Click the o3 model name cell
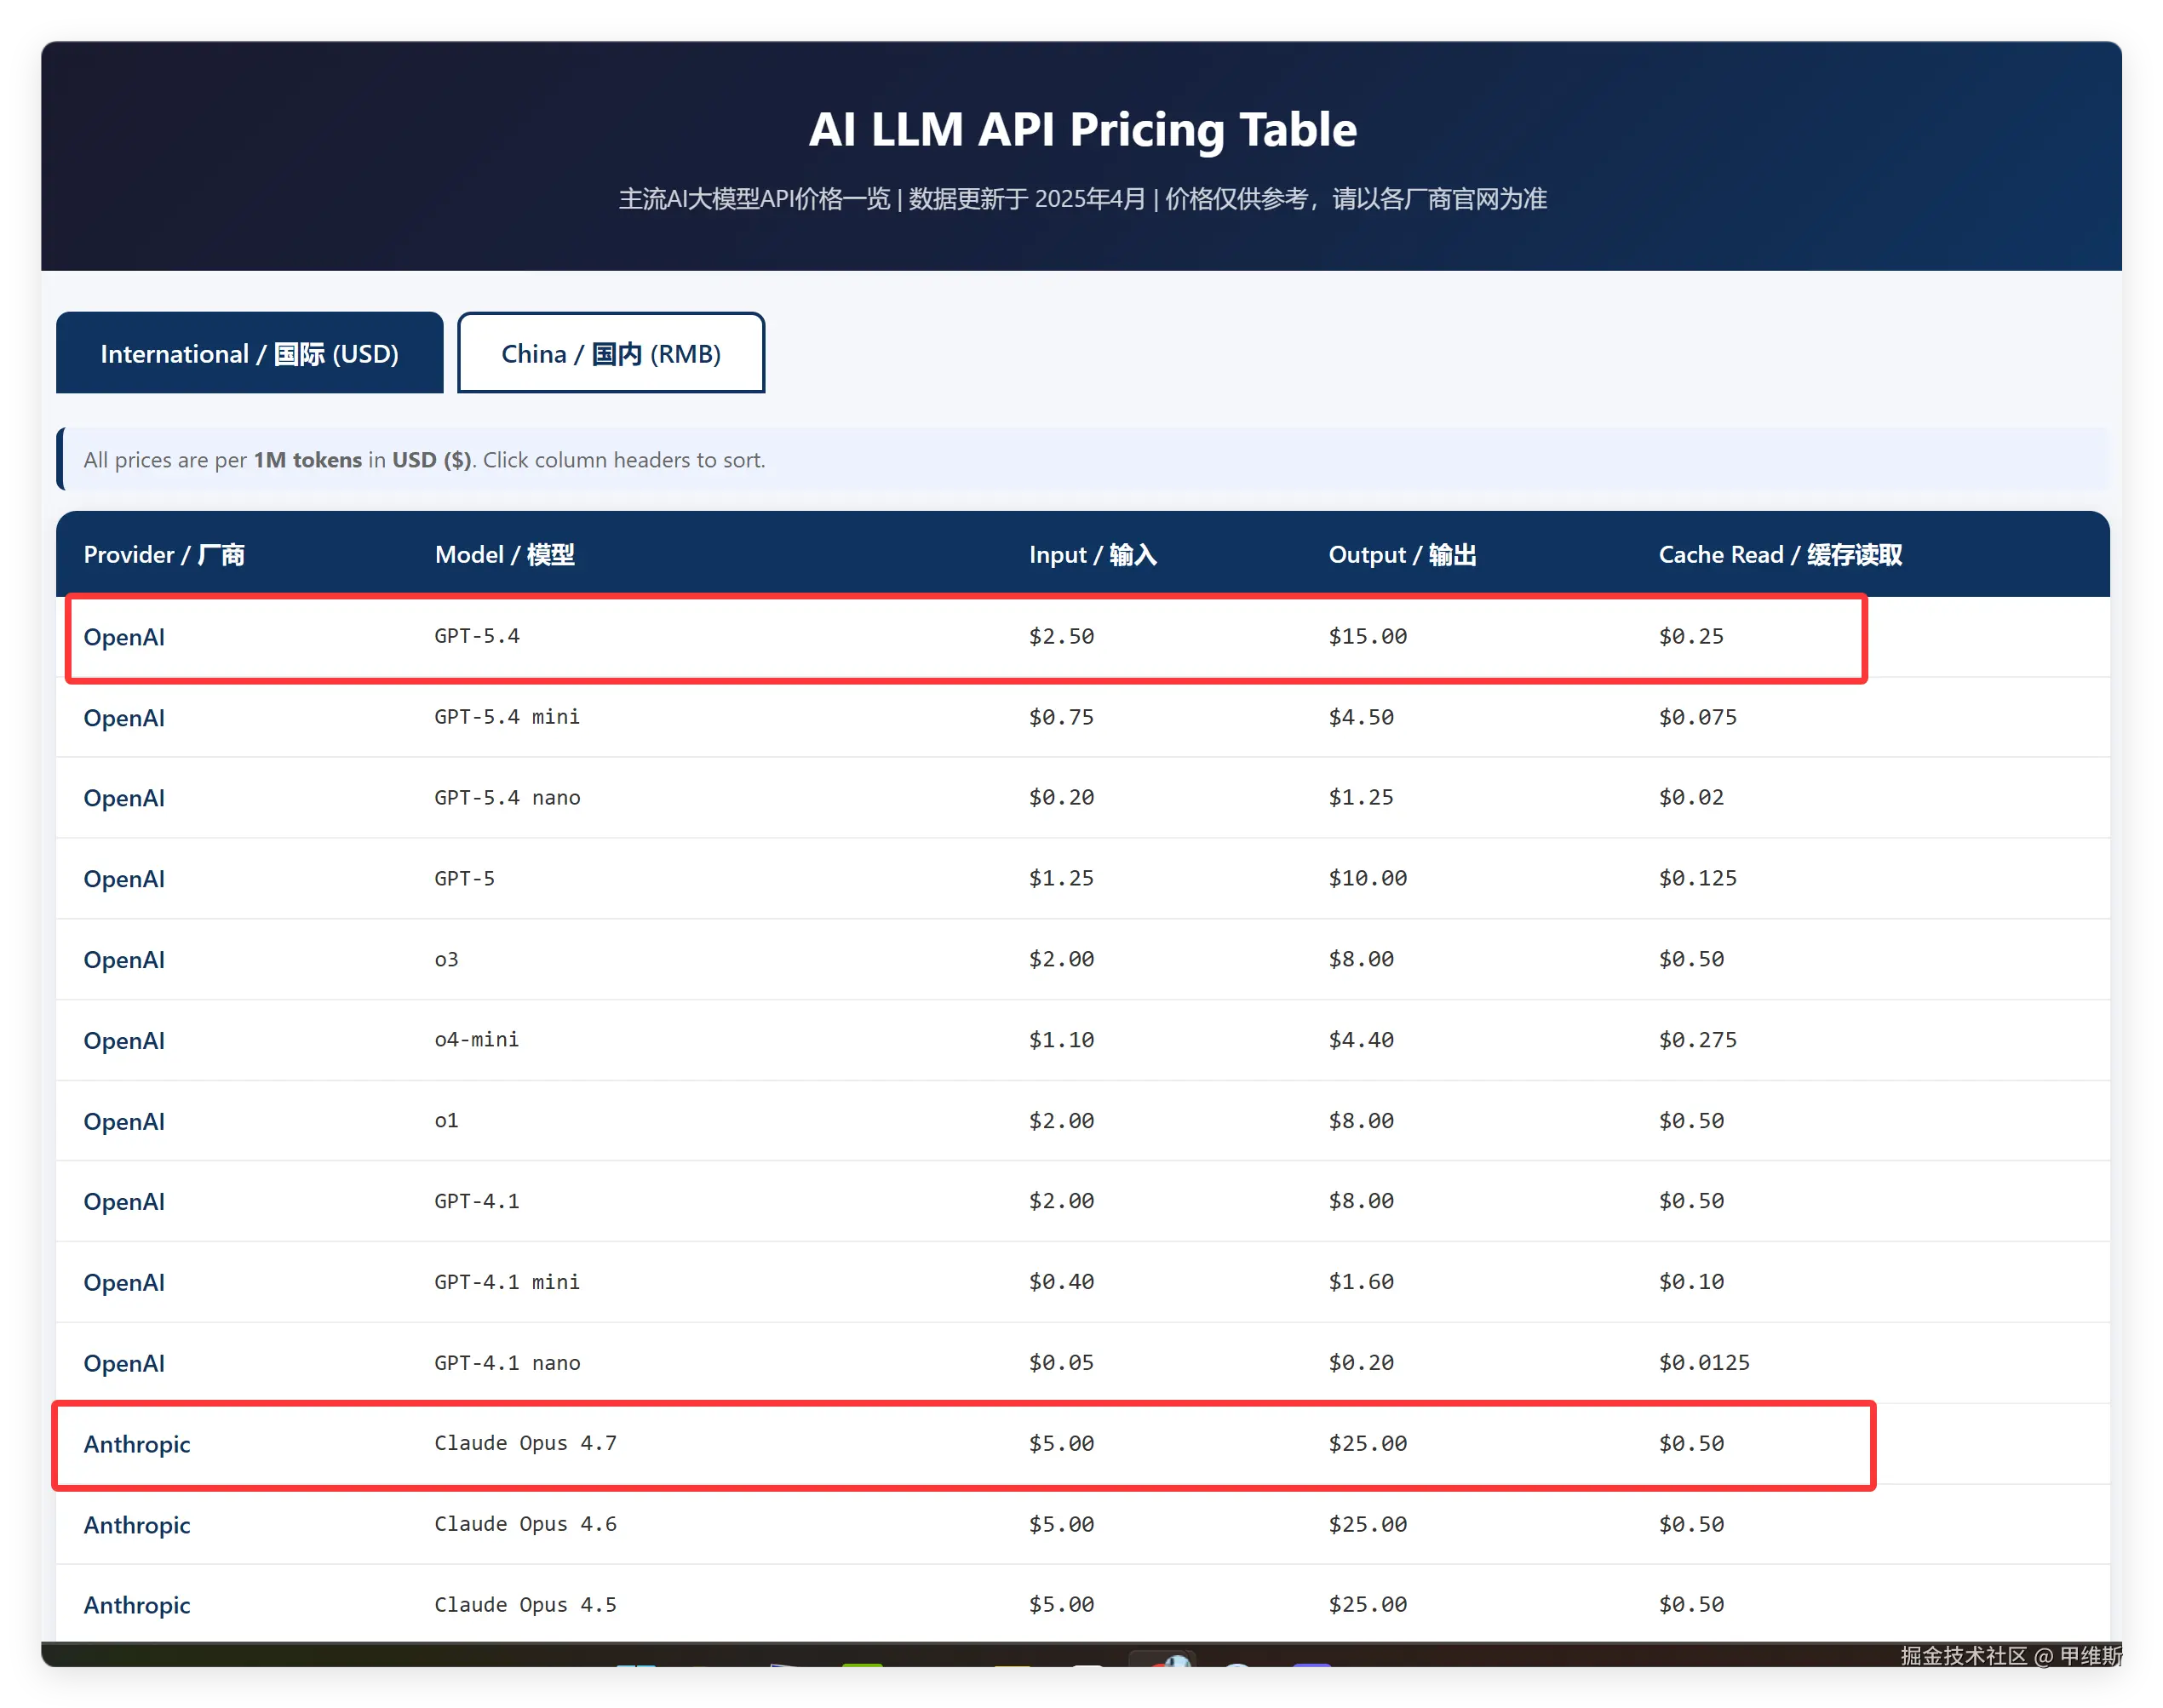The width and height of the screenshot is (2163, 1708). pyautogui.click(x=446, y=959)
